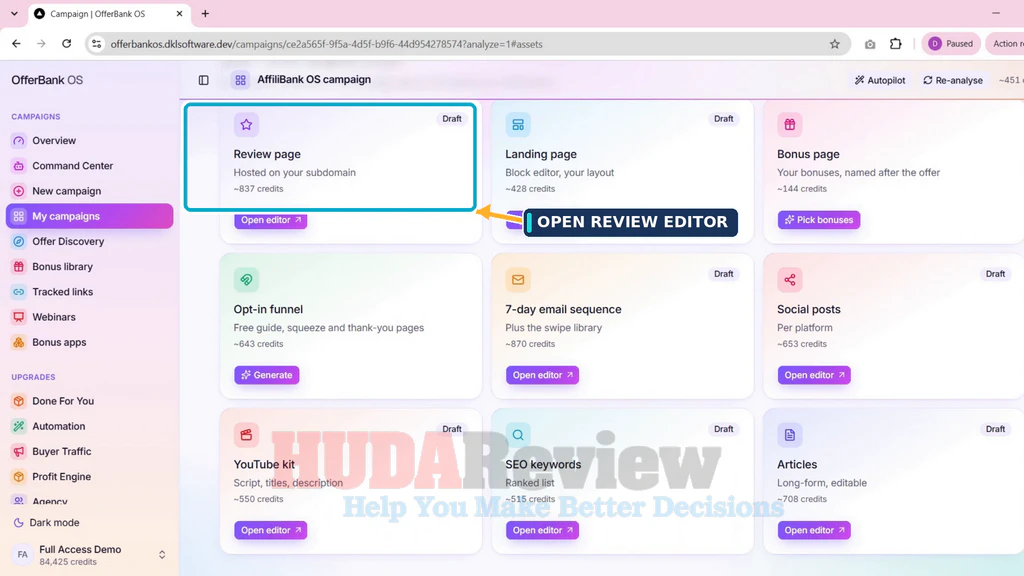Open the Bonus library
The height and width of the screenshot is (576, 1024).
(x=89, y=266)
